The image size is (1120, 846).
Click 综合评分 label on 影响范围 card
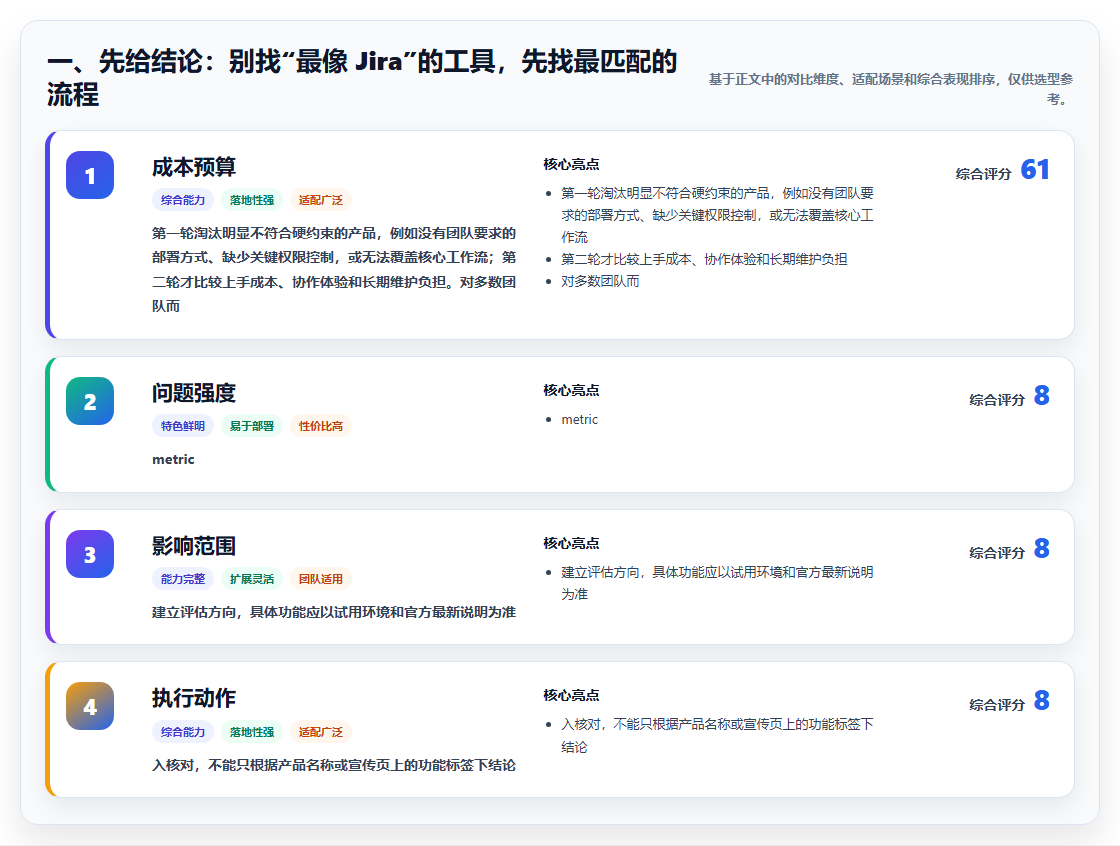pos(997,552)
